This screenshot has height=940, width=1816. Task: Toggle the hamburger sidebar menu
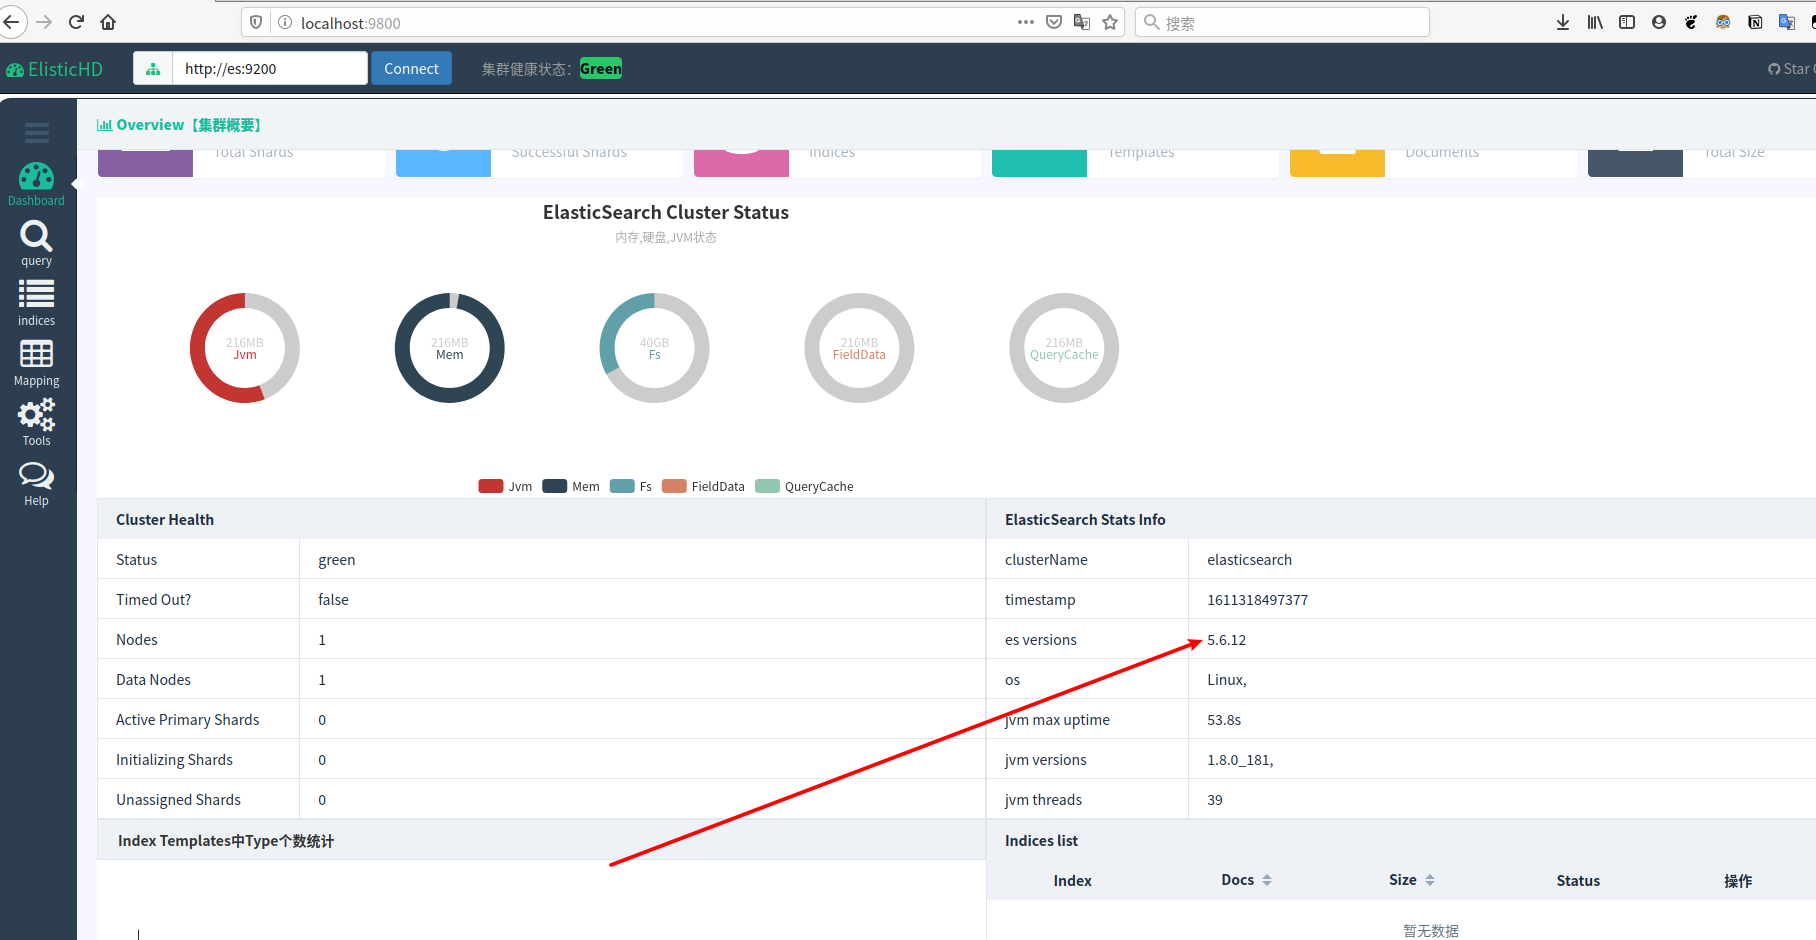coord(37,133)
